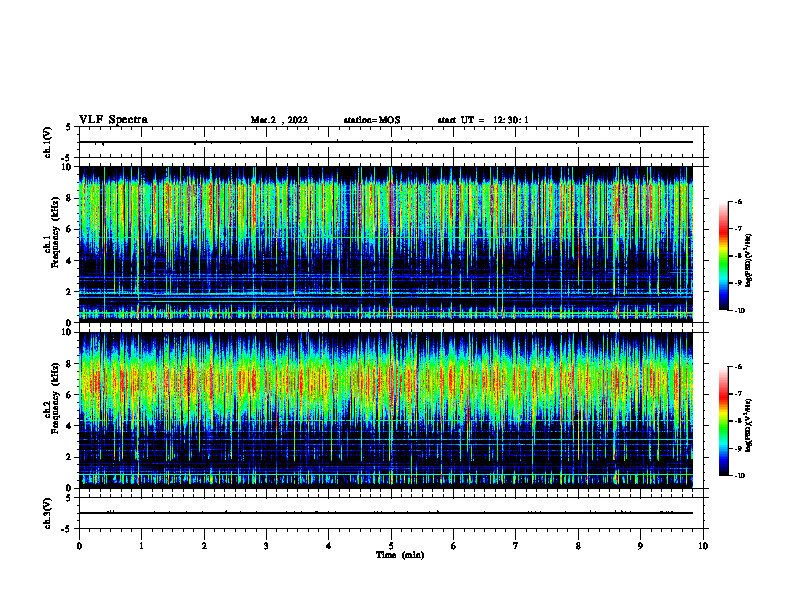Click the 'ch.1(V)' axis label

click(x=47, y=142)
